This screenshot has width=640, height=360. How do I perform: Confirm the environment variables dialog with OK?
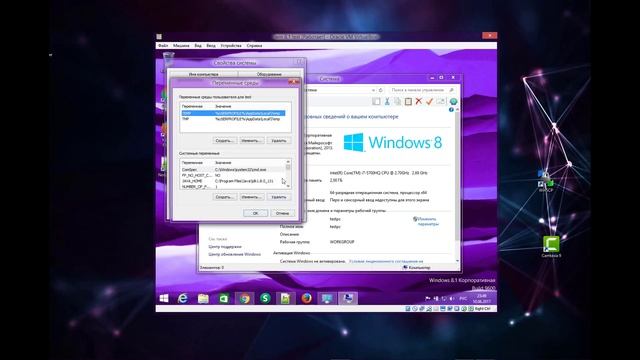[x=256, y=213]
